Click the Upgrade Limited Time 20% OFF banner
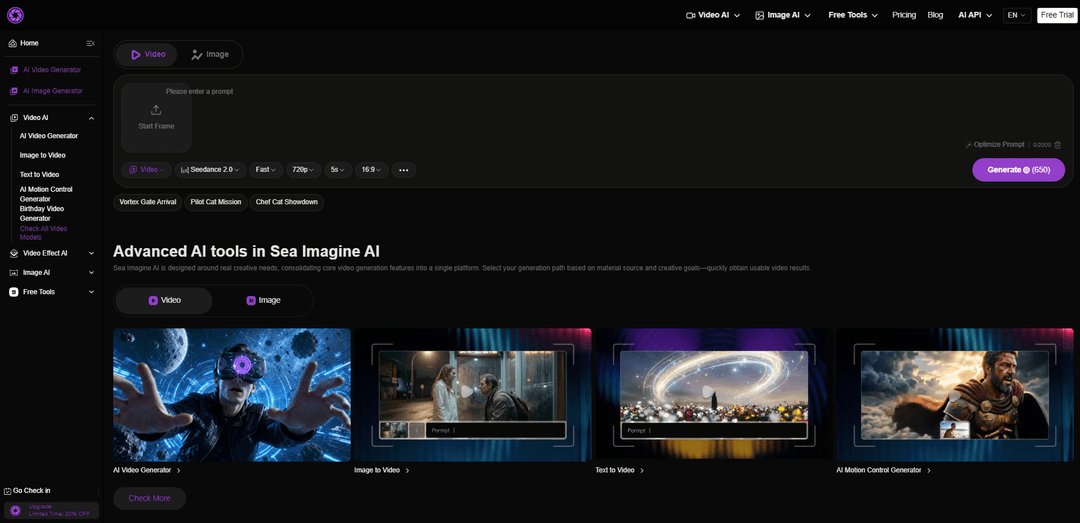The width and height of the screenshot is (1080, 523). pos(52,511)
